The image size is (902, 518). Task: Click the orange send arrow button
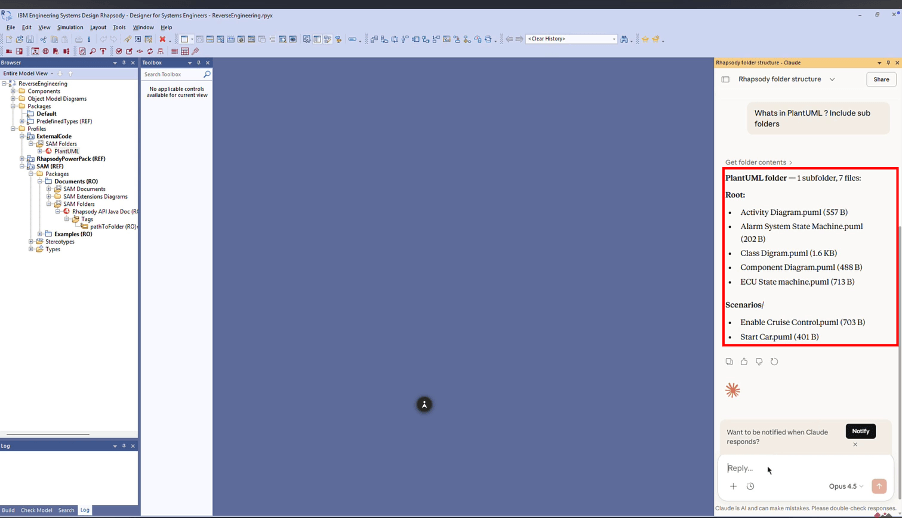tap(879, 486)
